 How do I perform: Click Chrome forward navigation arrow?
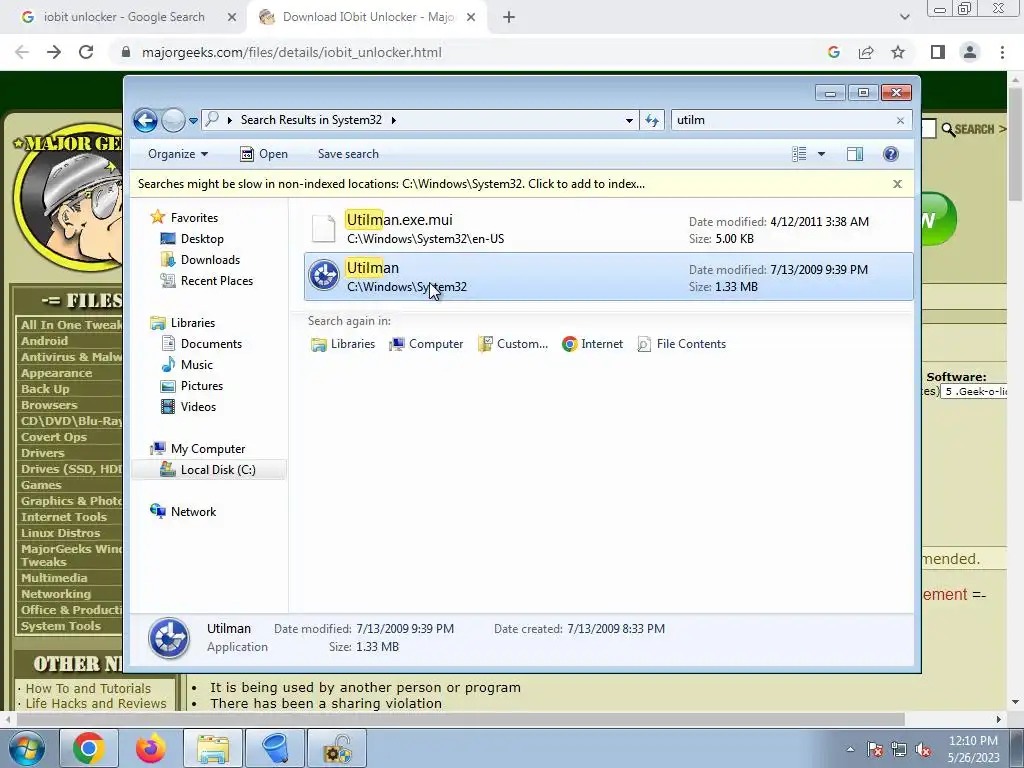(54, 52)
